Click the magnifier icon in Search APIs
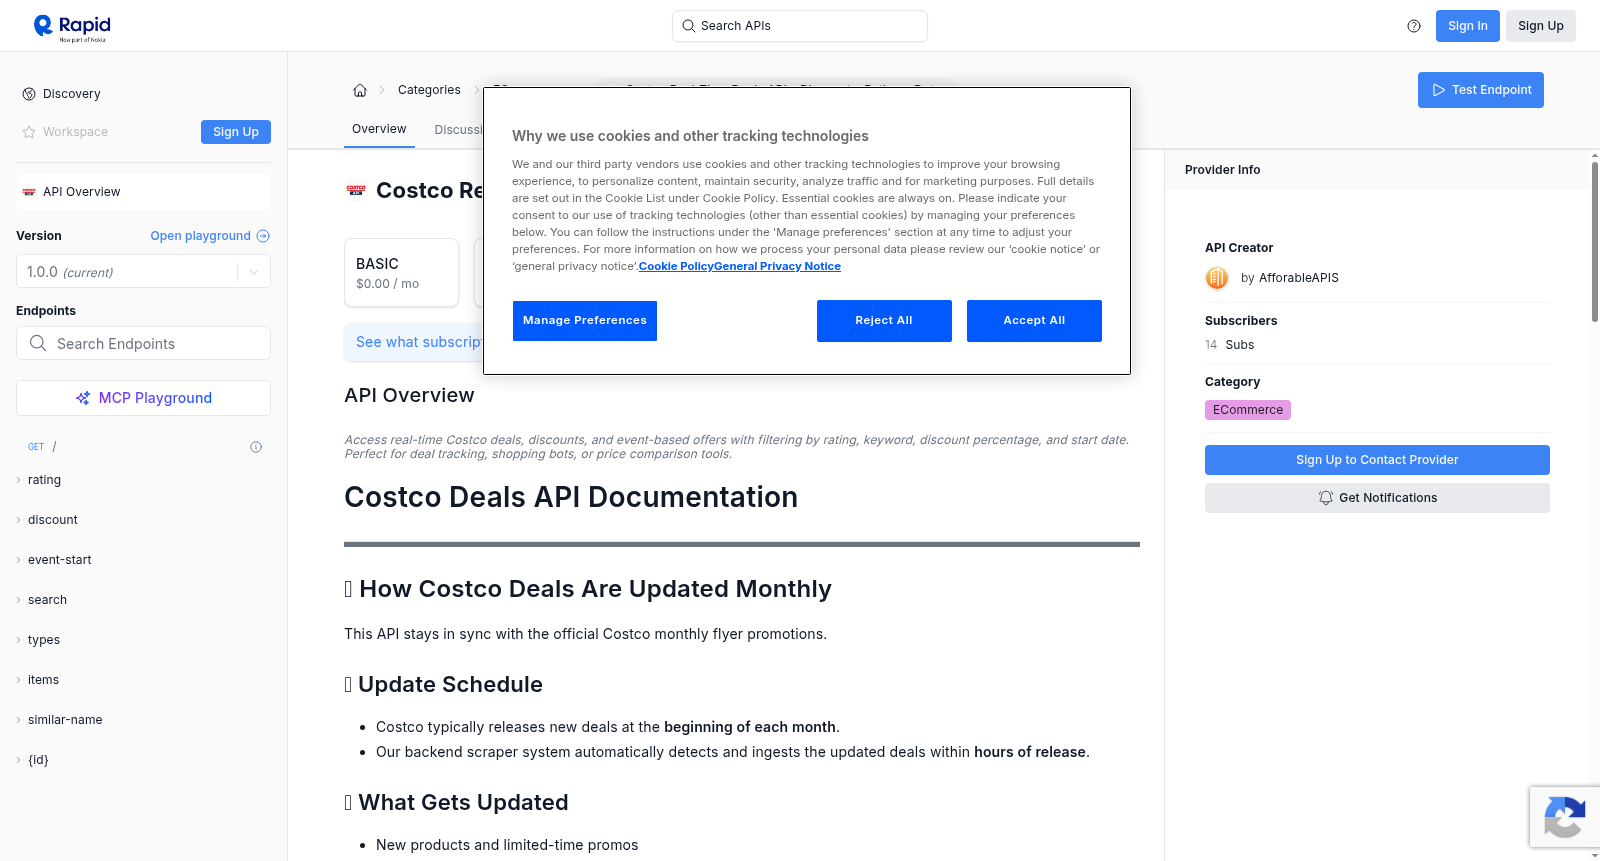The width and height of the screenshot is (1600, 861). (x=689, y=26)
